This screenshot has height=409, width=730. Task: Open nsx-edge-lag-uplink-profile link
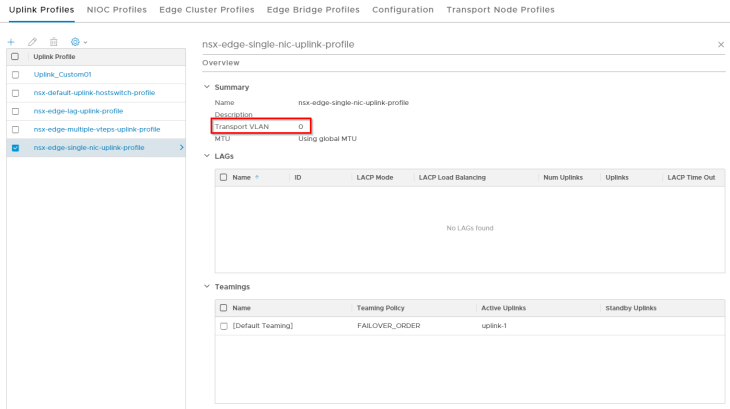point(78,111)
